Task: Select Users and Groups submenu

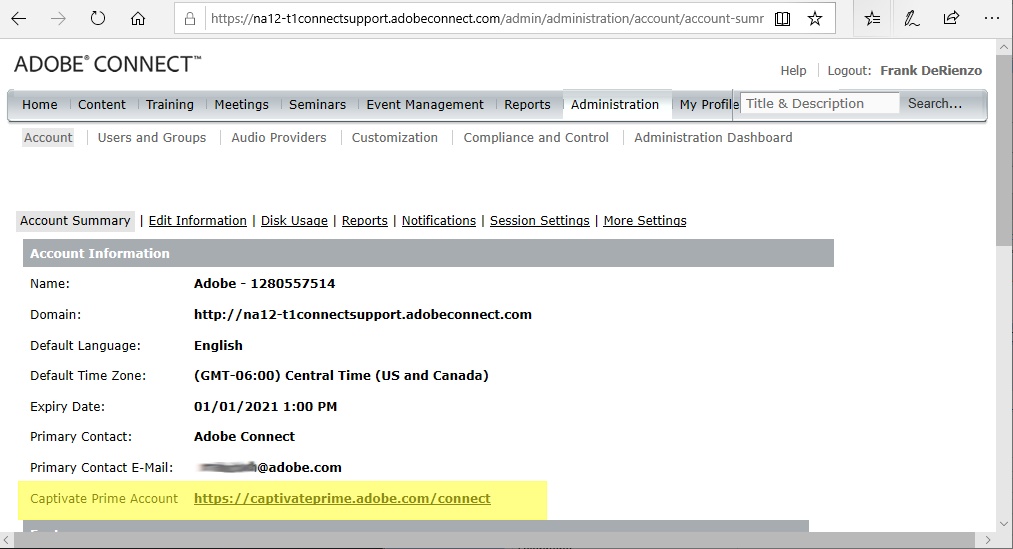Action: [152, 138]
